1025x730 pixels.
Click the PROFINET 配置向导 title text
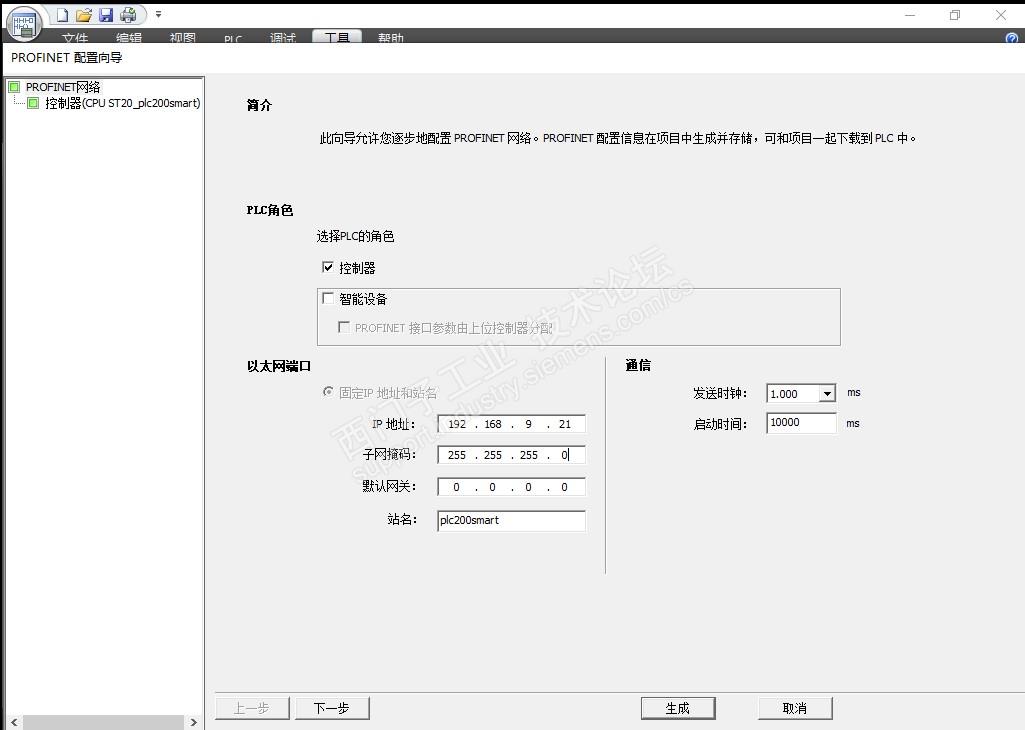pos(67,58)
